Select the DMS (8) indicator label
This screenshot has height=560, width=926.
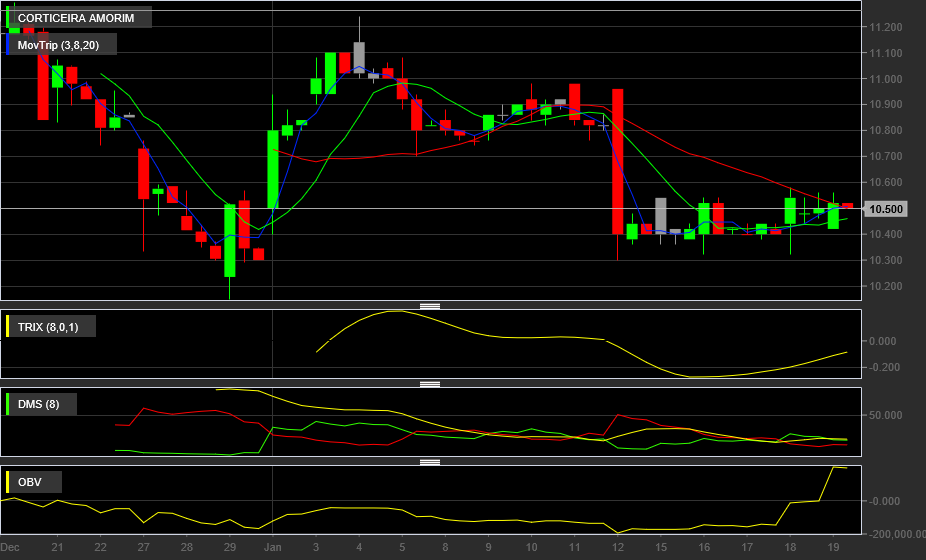point(41,404)
